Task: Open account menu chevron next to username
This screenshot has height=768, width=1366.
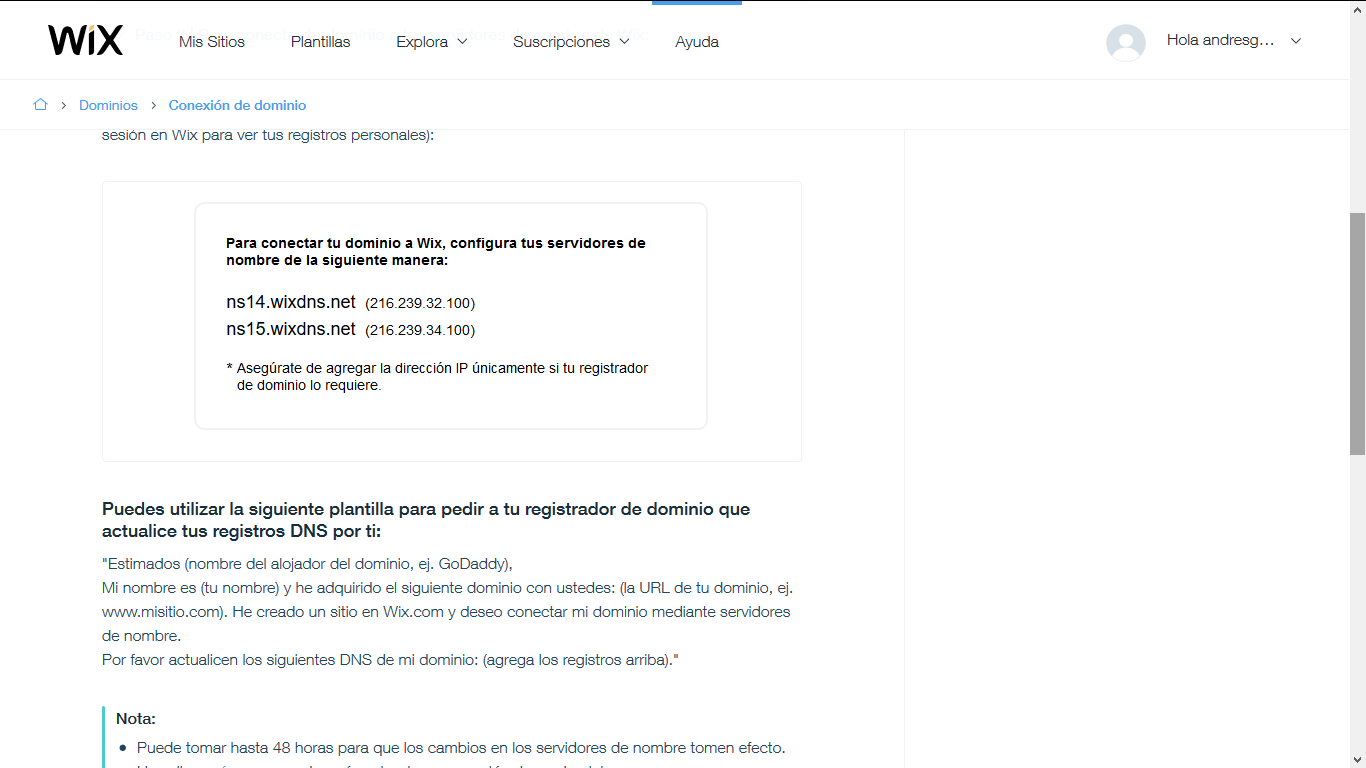Action: point(1296,41)
